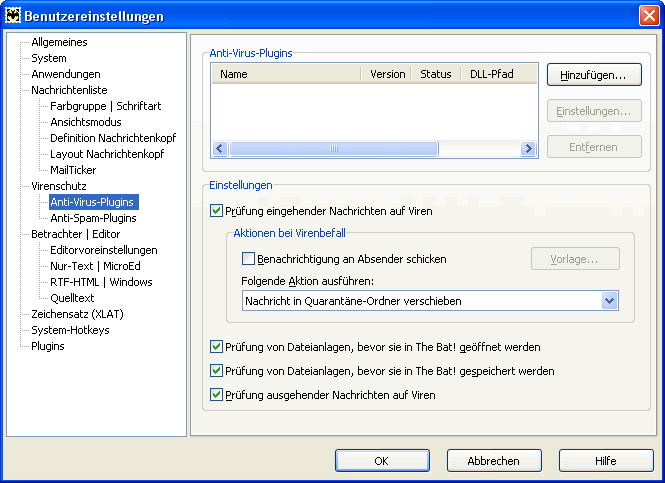The image size is (665, 483).
Task: Click the Abbrechen button
Action: 494,461
